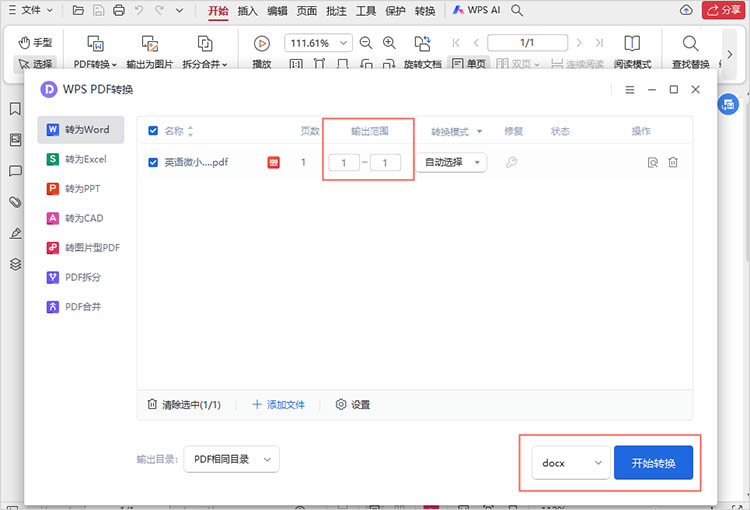Open WPS AI
This screenshot has width=750, height=510.
click(476, 10)
